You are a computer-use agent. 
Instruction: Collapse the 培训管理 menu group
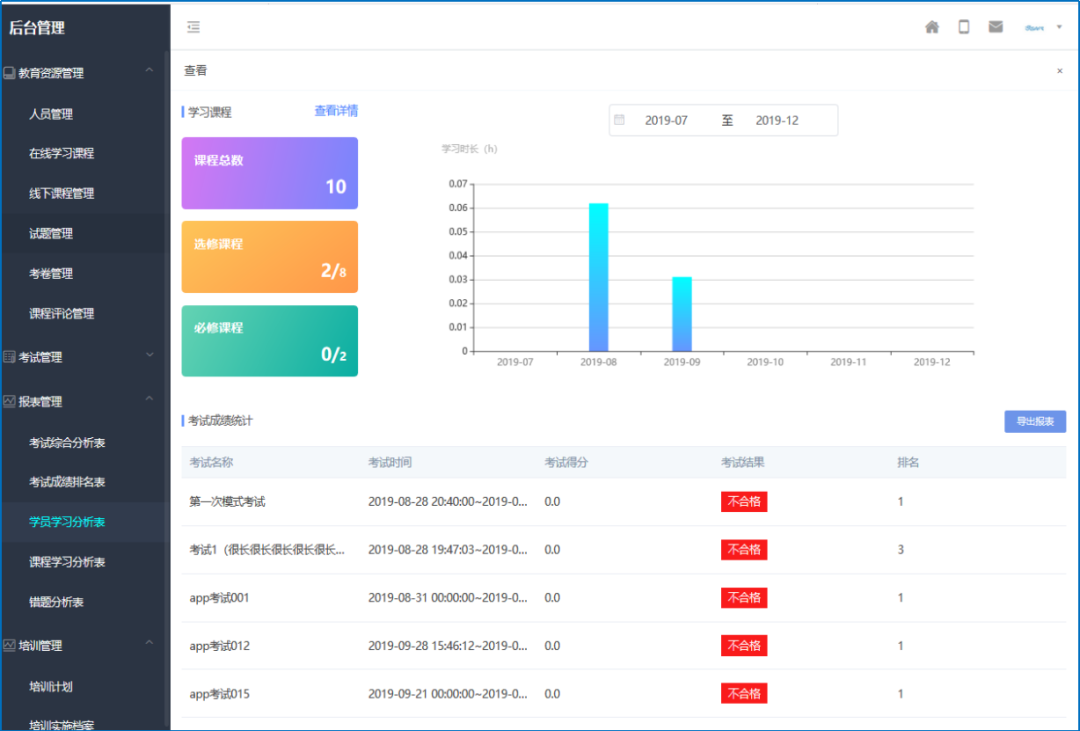click(149, 643)
